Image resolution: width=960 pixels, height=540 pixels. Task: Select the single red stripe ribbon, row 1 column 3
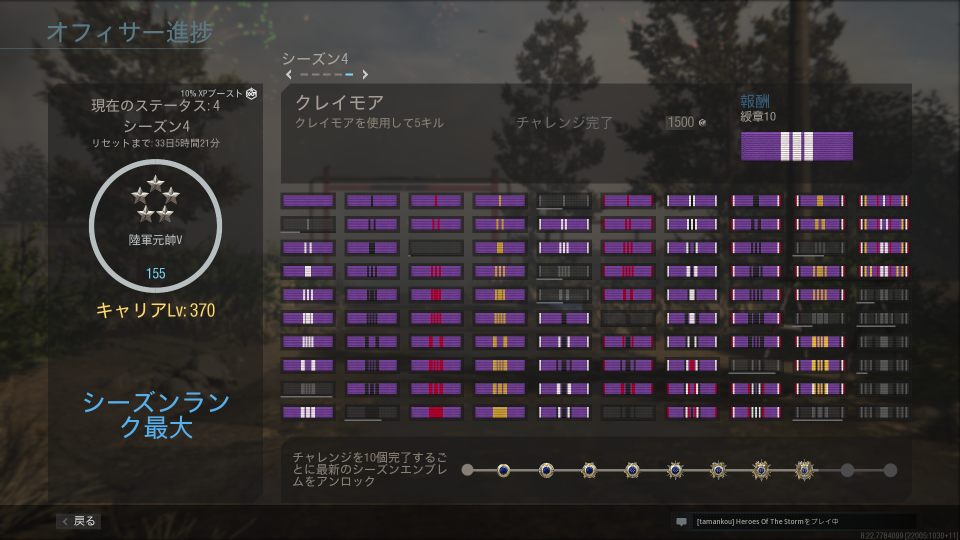click(436, 201)
